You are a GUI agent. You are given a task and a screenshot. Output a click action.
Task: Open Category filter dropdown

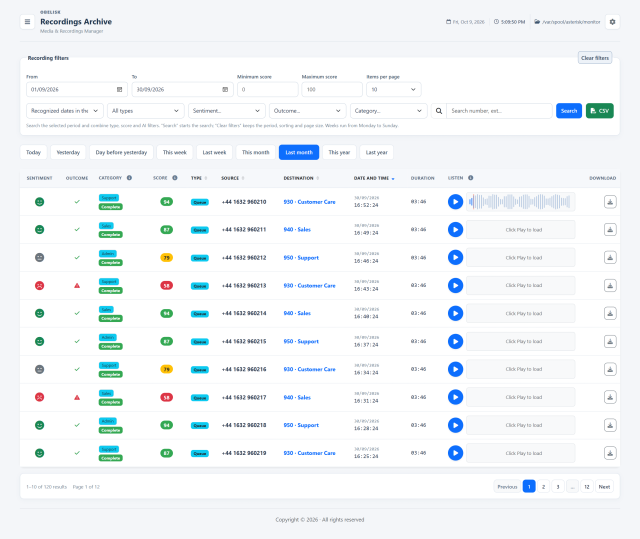389,111
